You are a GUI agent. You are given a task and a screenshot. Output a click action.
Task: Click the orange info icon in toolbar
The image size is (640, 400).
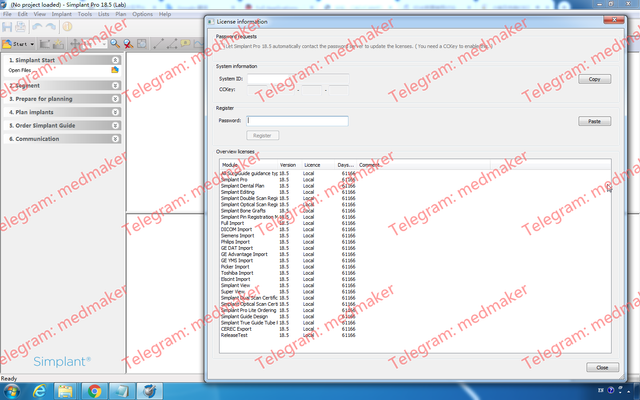pos(67,27)
